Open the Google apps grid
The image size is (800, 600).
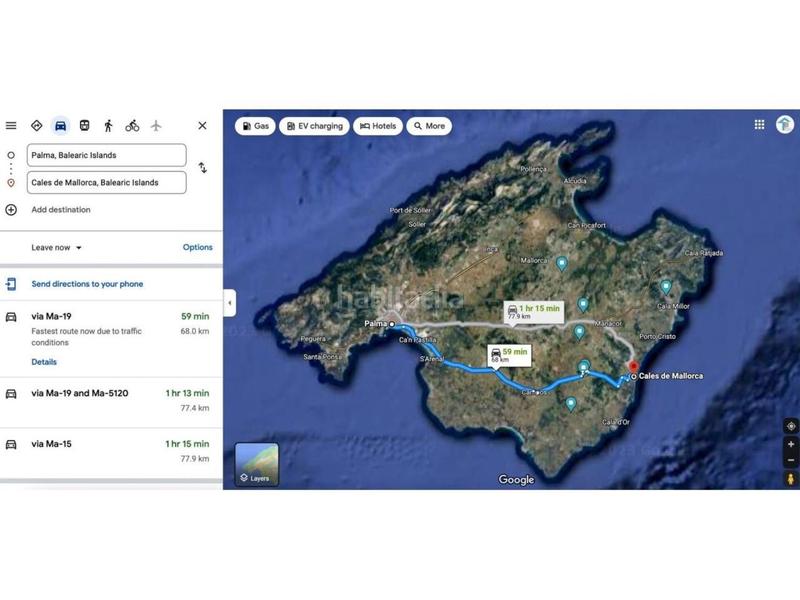pos(759,125)
